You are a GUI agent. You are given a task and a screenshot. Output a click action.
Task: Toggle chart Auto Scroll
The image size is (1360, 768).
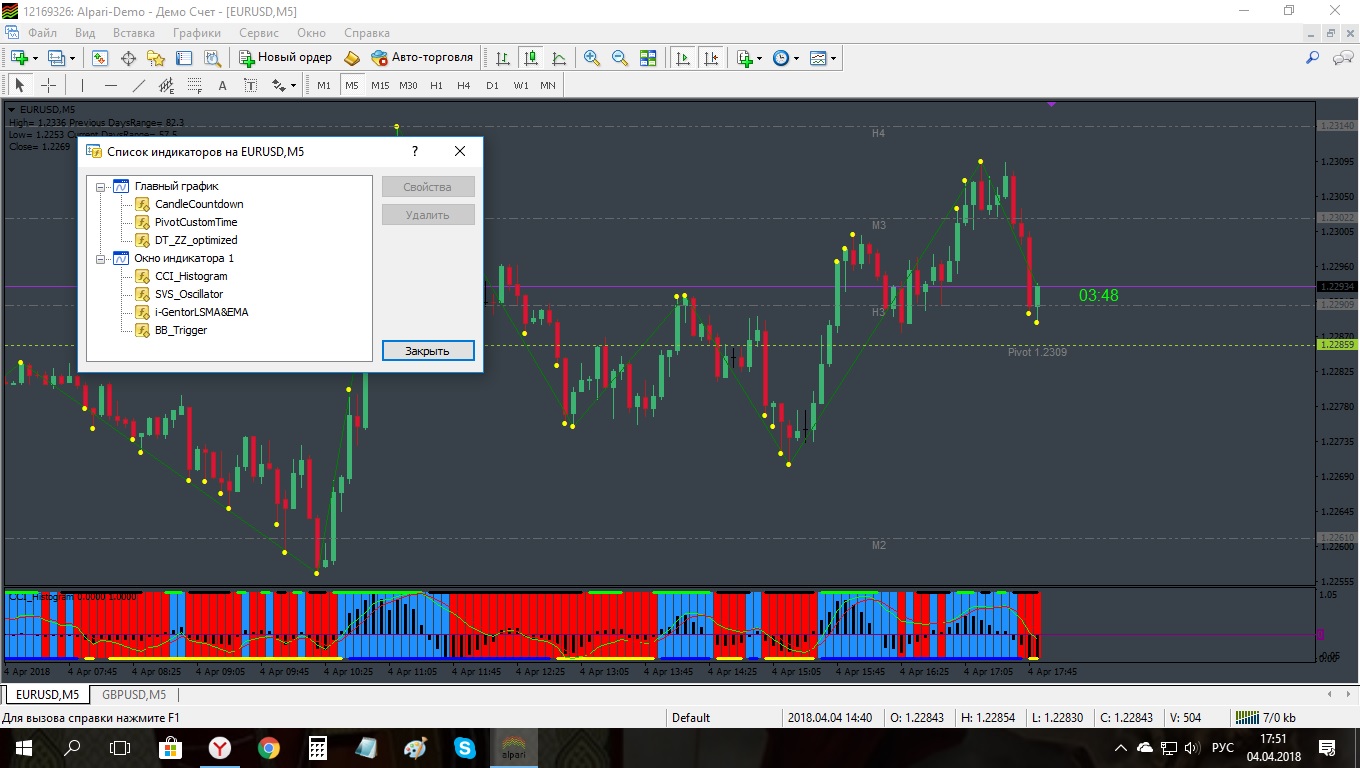tap(683, 58)
